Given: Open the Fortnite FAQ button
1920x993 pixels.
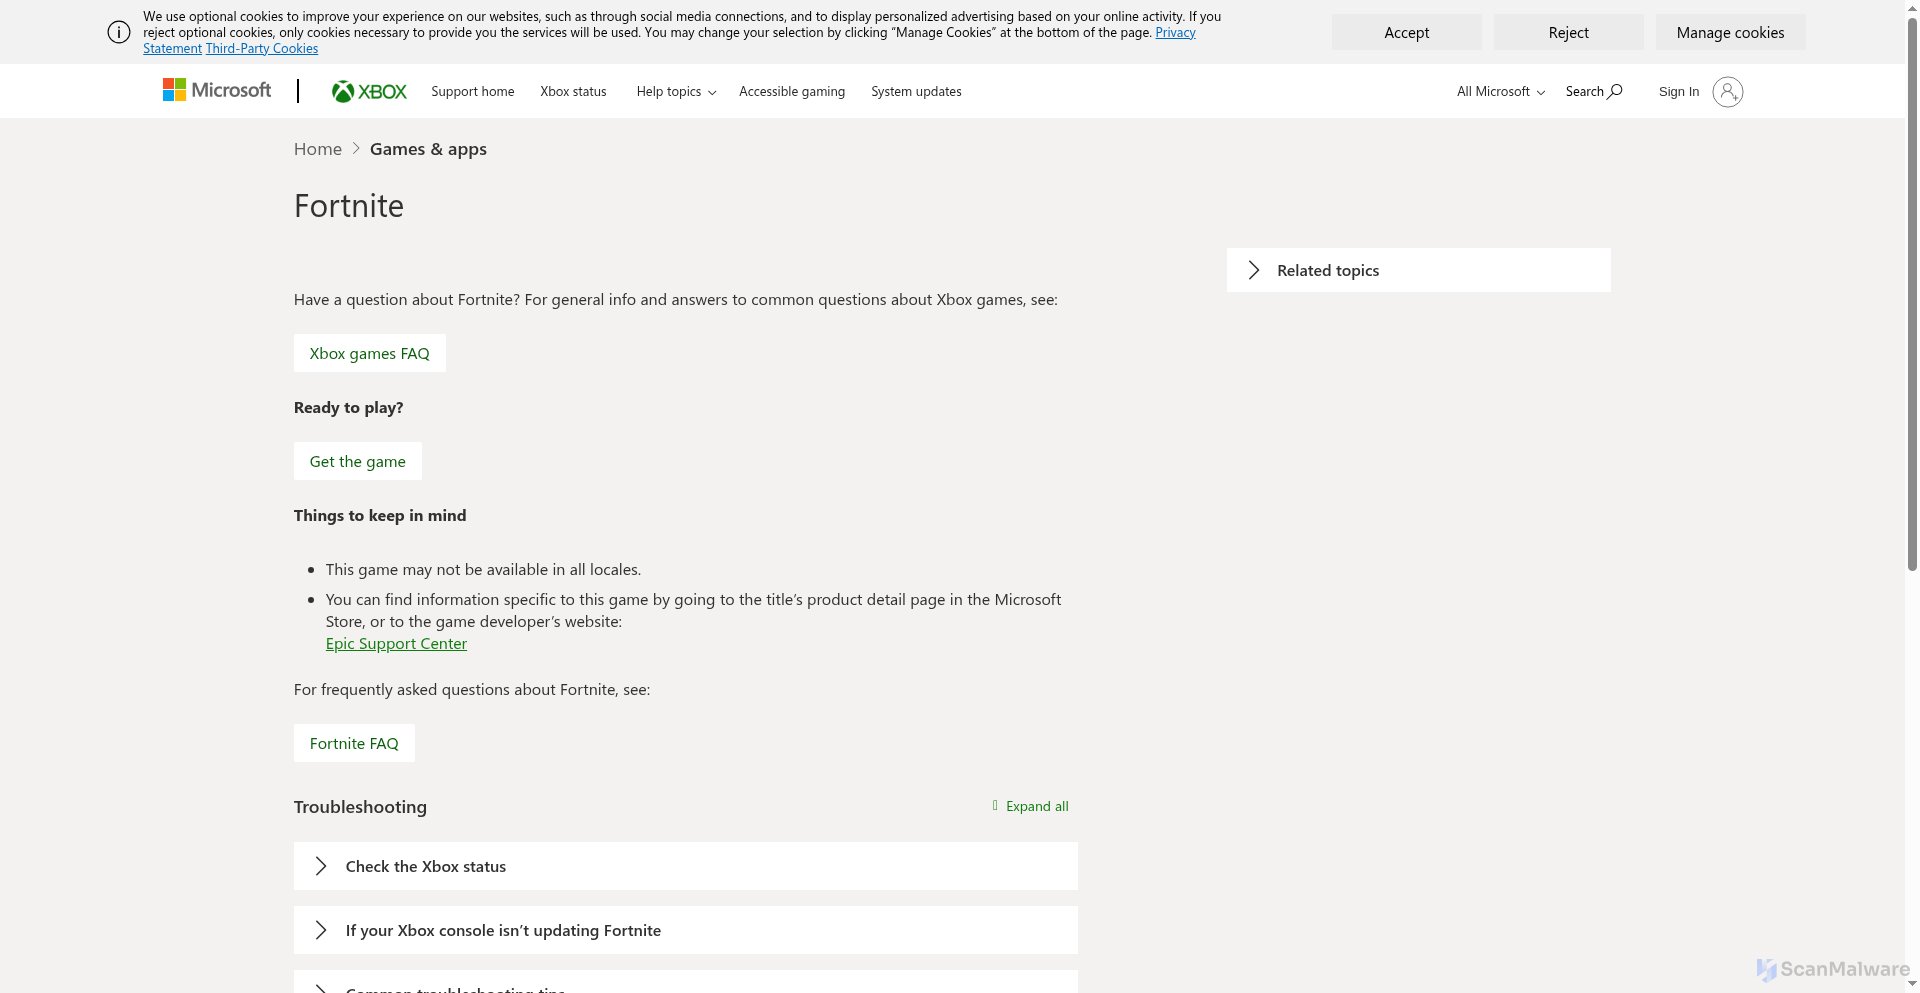Looking at the screenshot, I should click(x=354, y=743).
